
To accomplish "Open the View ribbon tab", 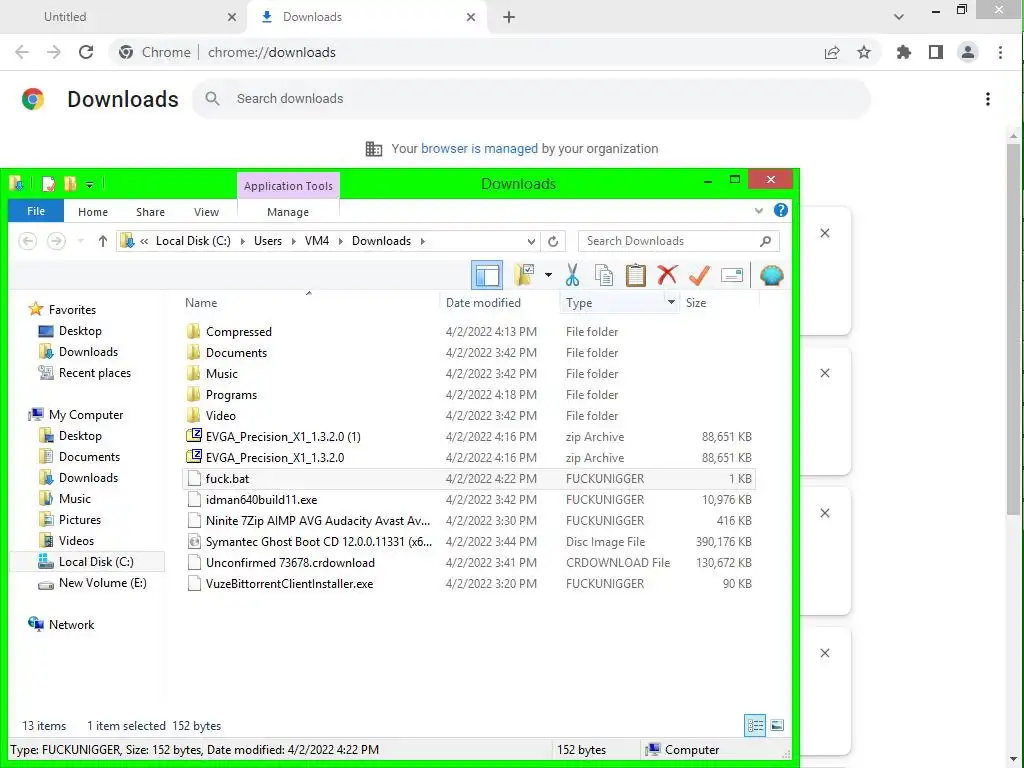I will point(206,212).
